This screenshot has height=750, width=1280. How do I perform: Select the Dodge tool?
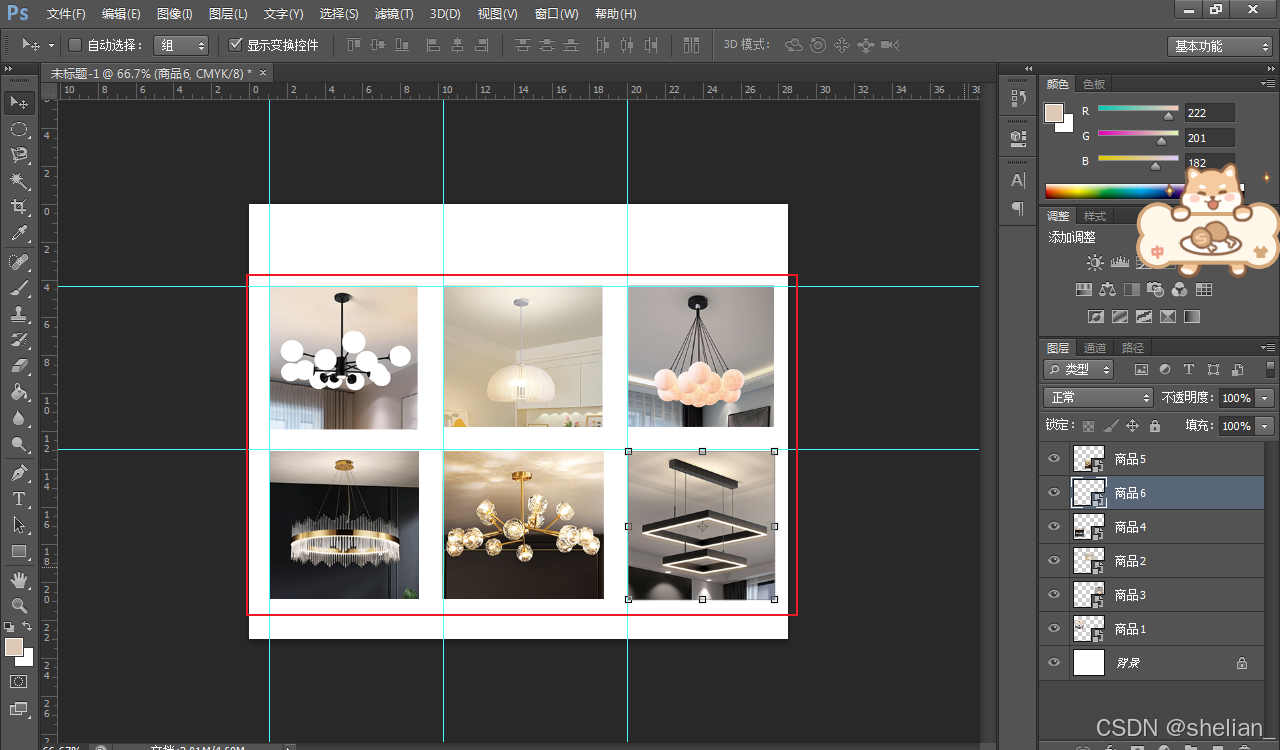(19, 445)
